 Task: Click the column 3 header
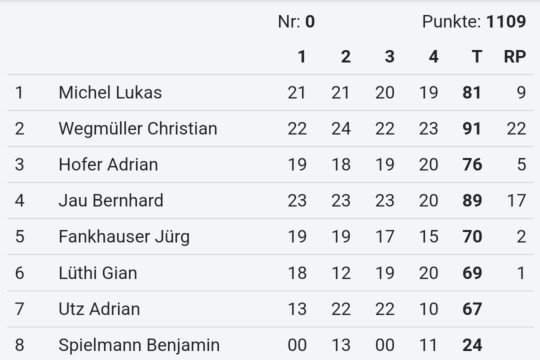(x=390, y=56)
